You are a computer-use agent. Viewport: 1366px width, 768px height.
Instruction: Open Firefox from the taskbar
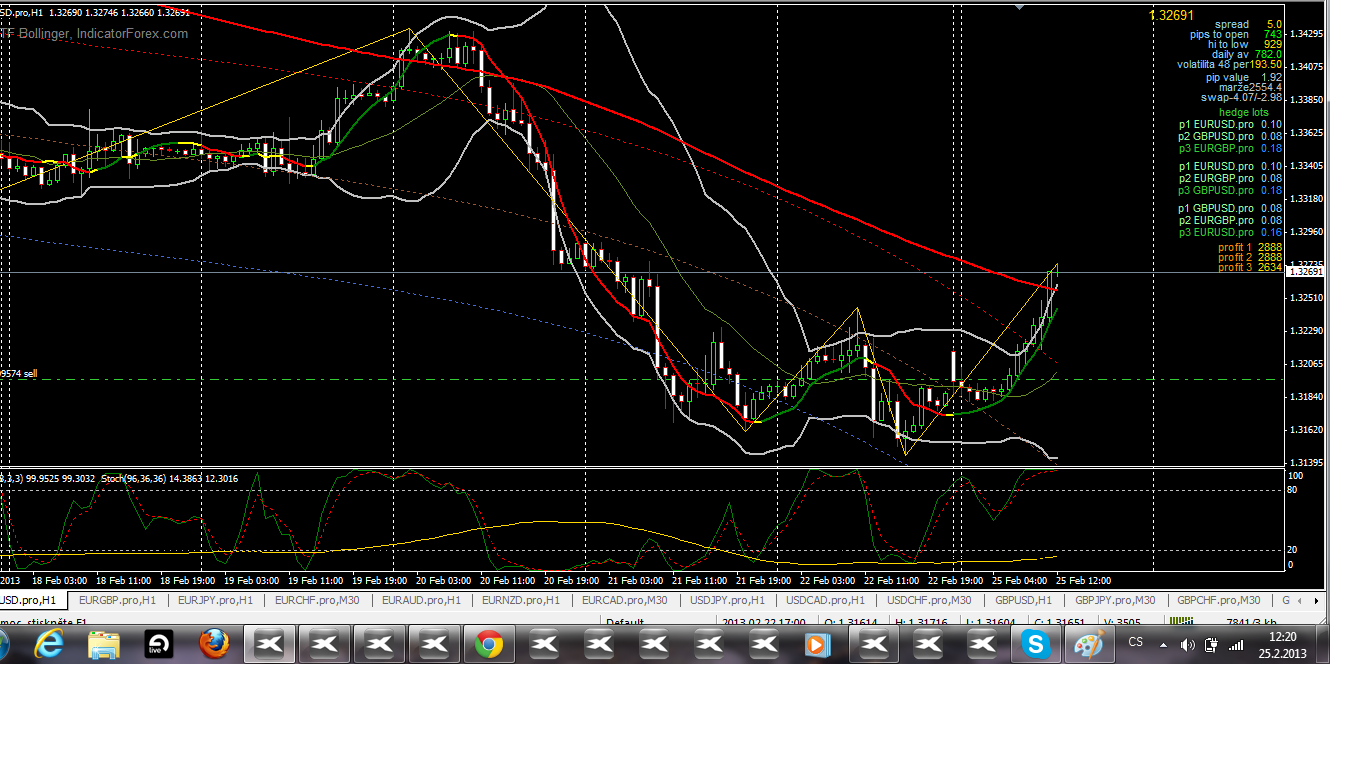click(x=214, y=645)
